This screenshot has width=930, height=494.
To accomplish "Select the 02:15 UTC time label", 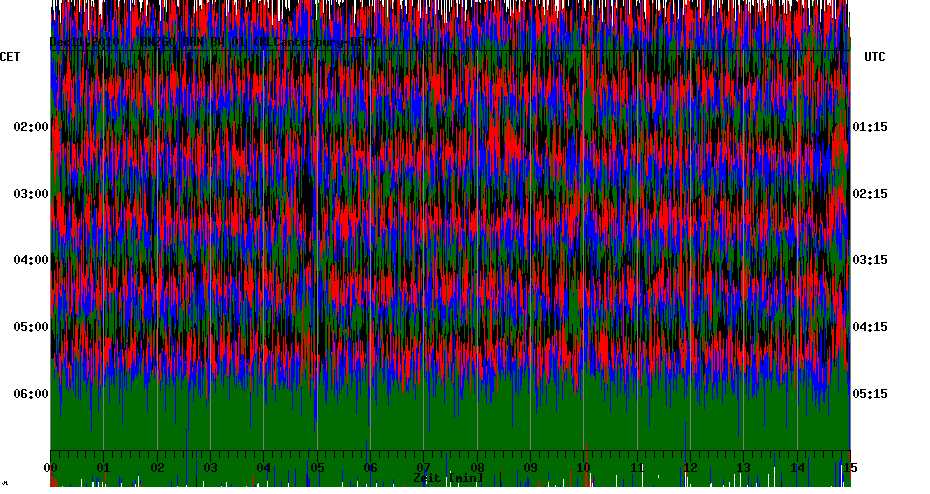I will pos(870,193).
